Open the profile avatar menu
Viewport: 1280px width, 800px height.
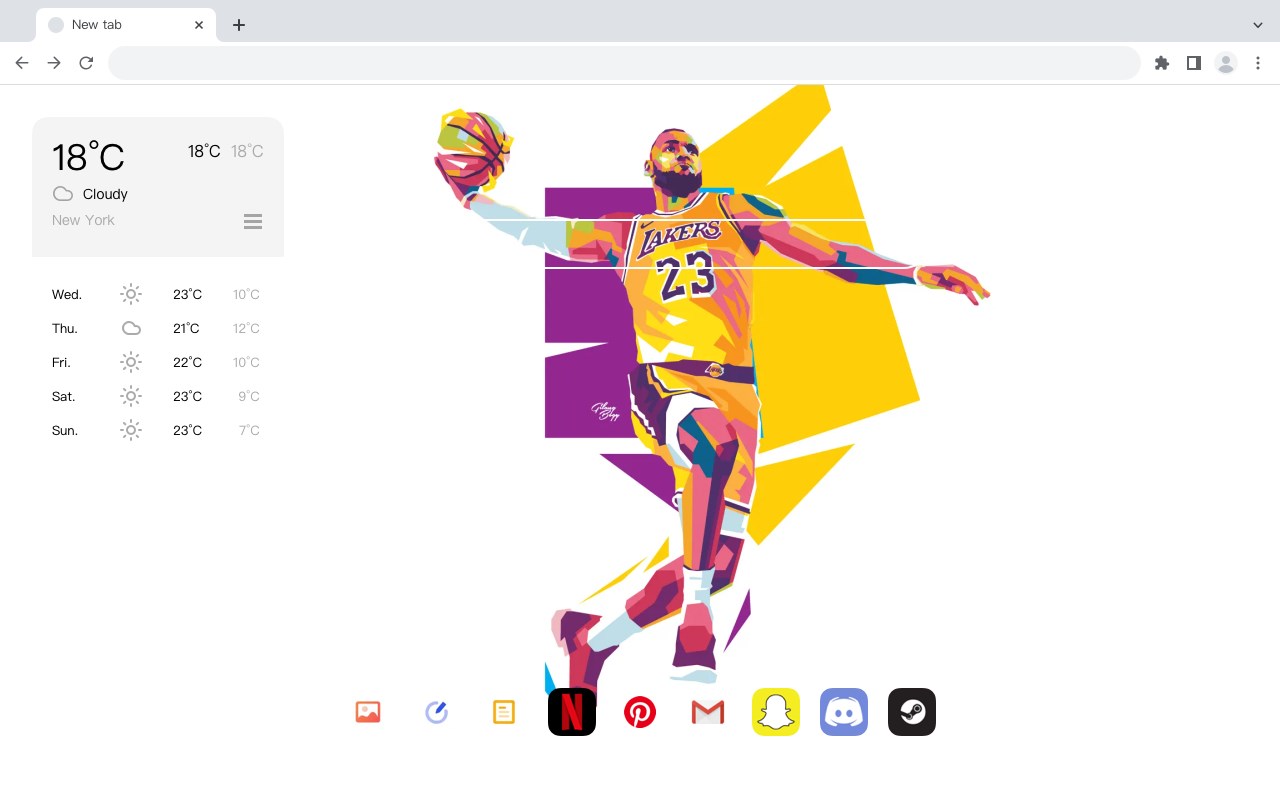click(x=1226, y=63)
